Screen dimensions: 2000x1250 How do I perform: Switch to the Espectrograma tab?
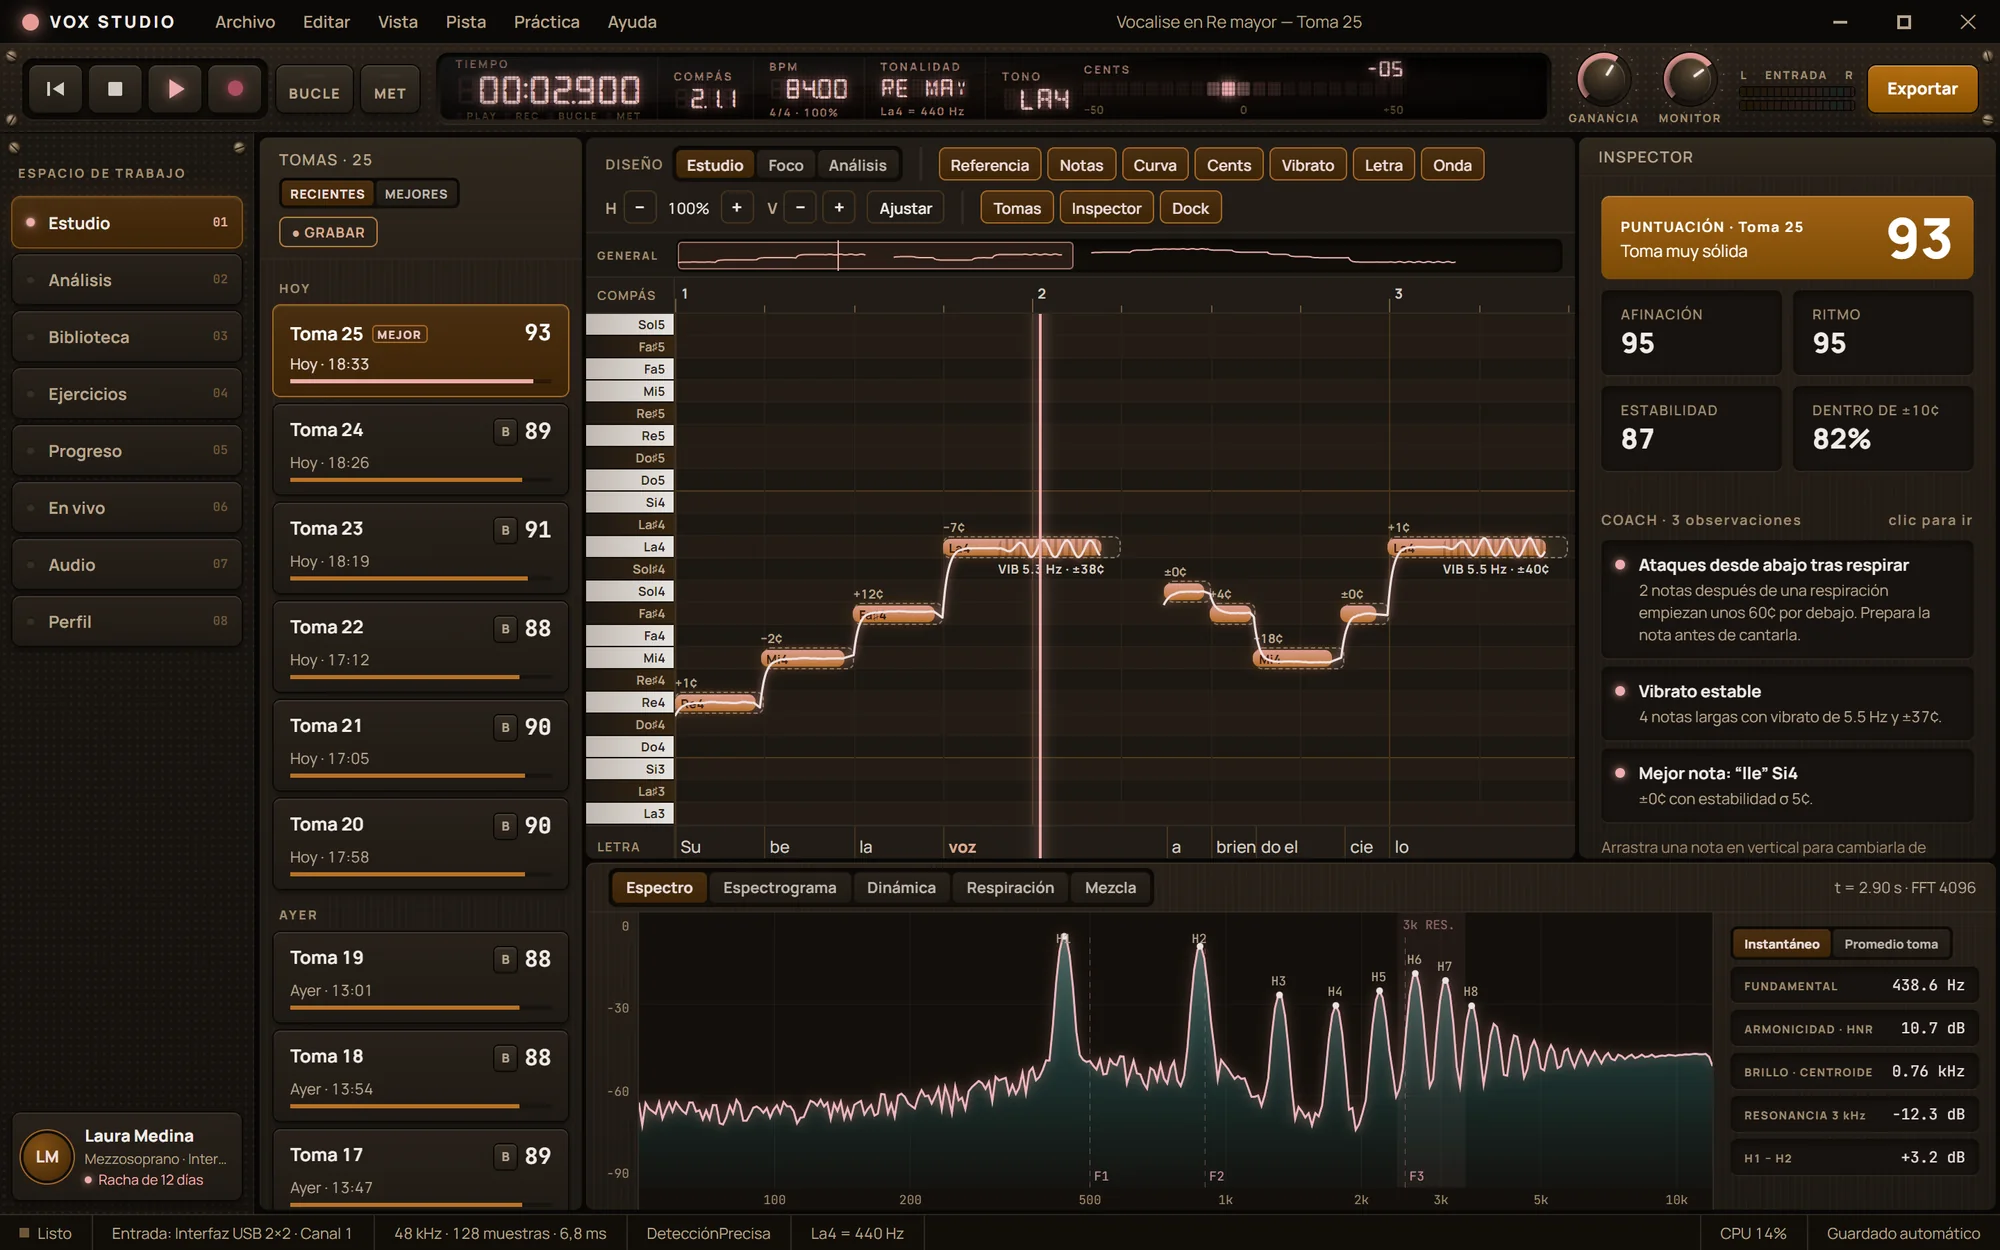coord(779,888)
